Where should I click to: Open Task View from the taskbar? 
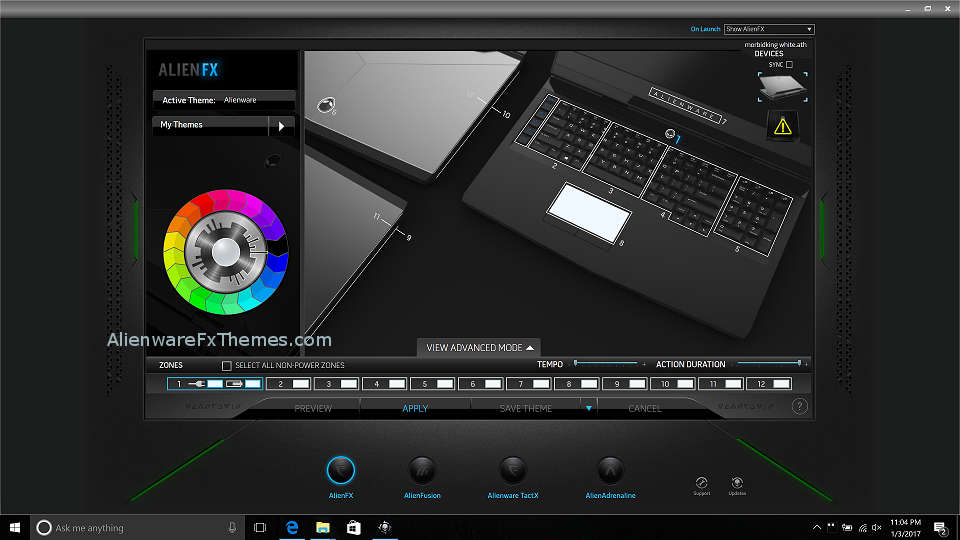coord(260,527)
